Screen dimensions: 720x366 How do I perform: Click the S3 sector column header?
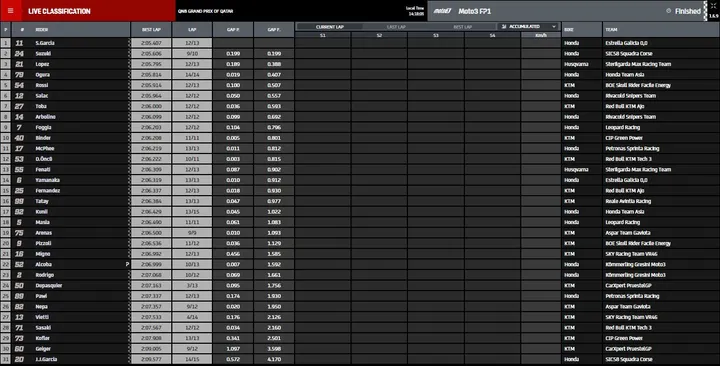(x=436, y=35)
